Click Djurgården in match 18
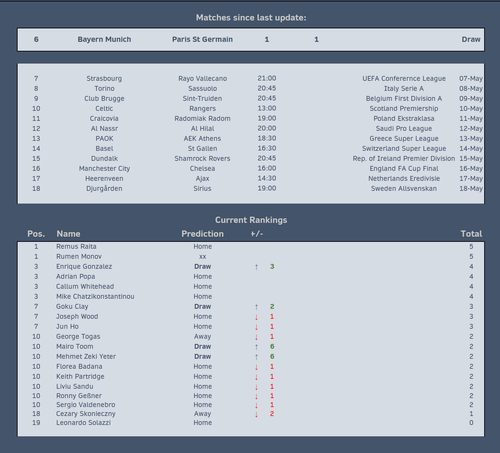Screen dimensions: 500x453 tap(104, 189)
